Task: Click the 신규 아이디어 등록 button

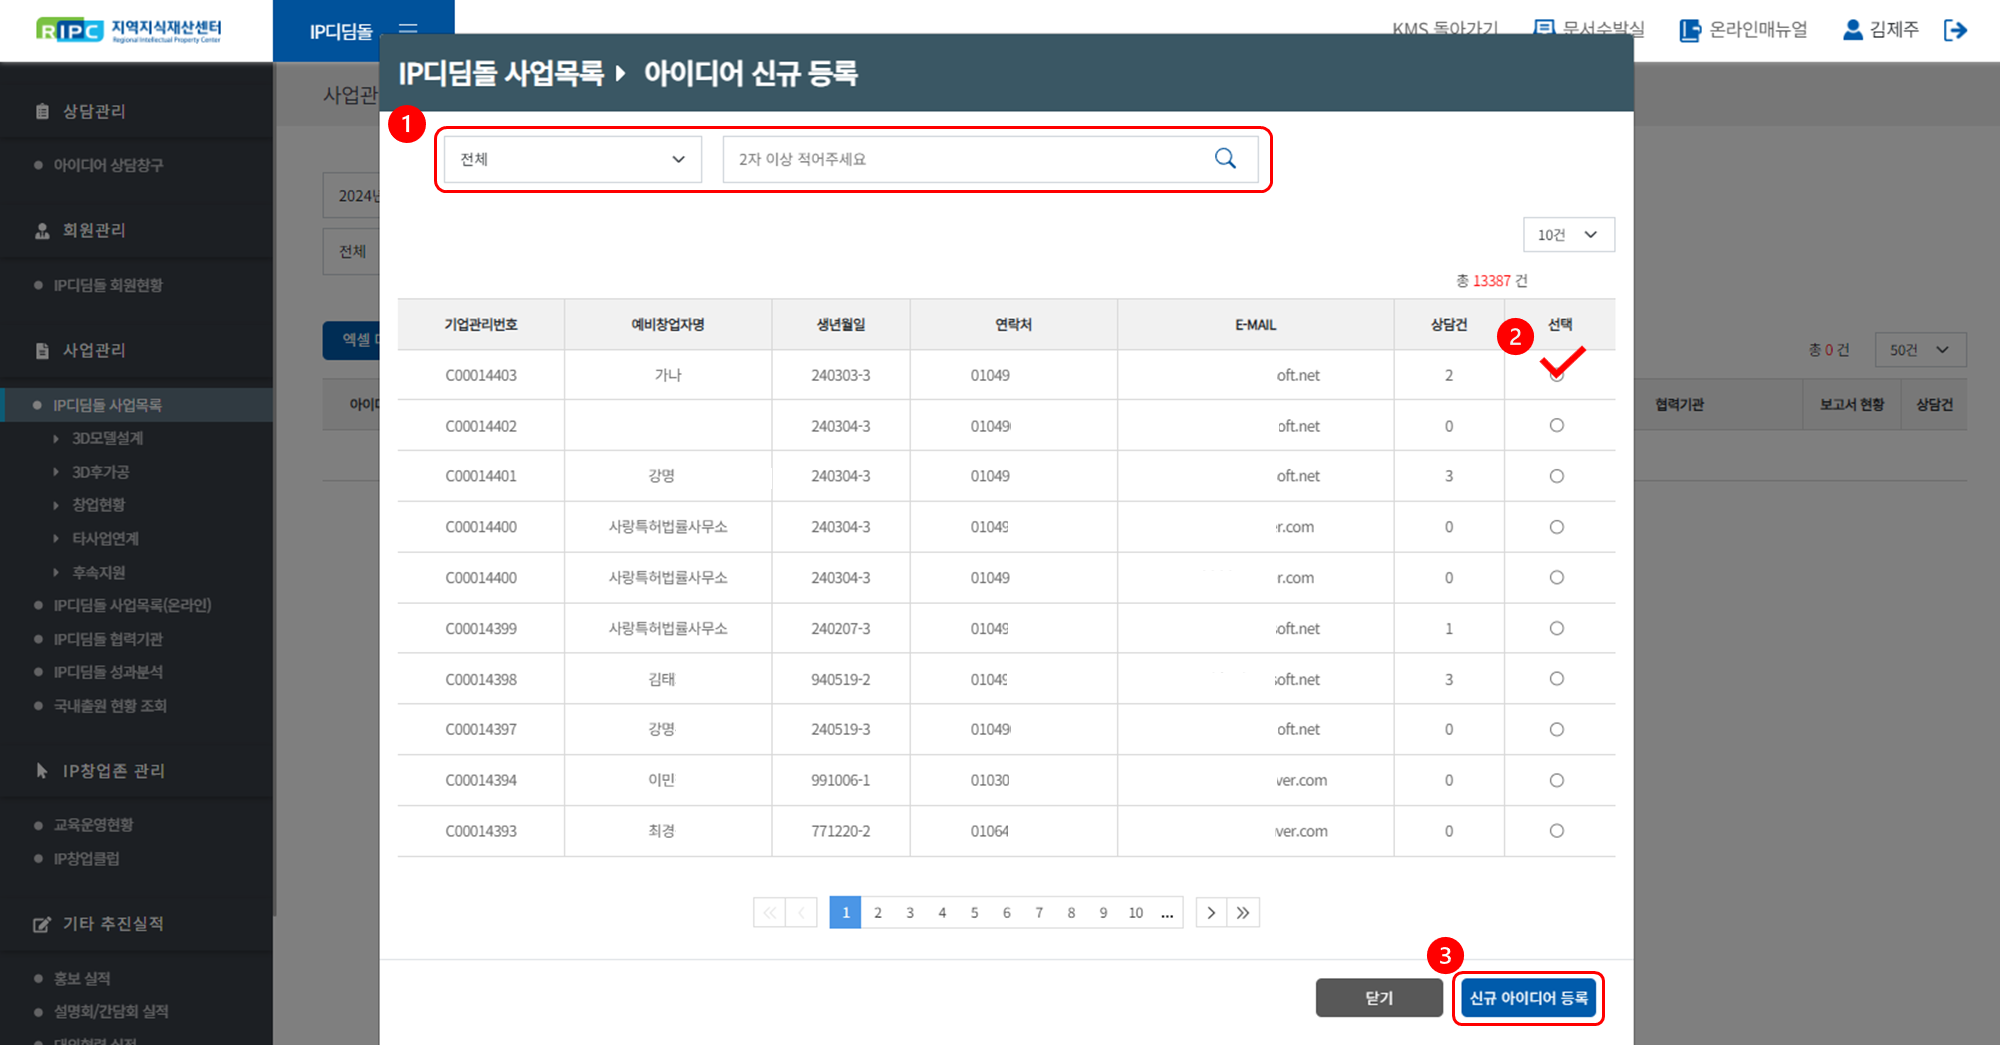Action: (1528, 998)
